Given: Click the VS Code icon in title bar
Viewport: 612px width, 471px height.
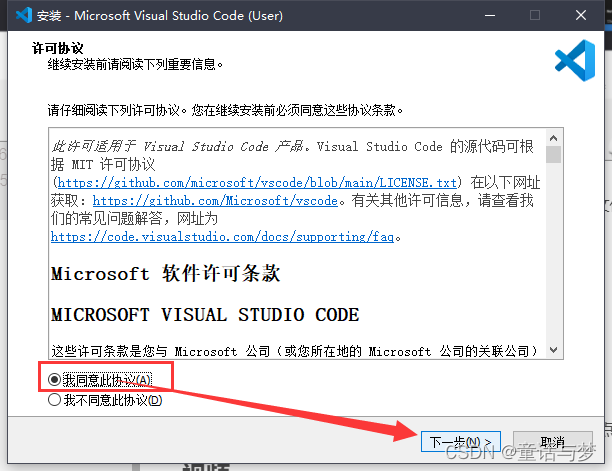Looking at the screenshot, I should pos(24,15).
